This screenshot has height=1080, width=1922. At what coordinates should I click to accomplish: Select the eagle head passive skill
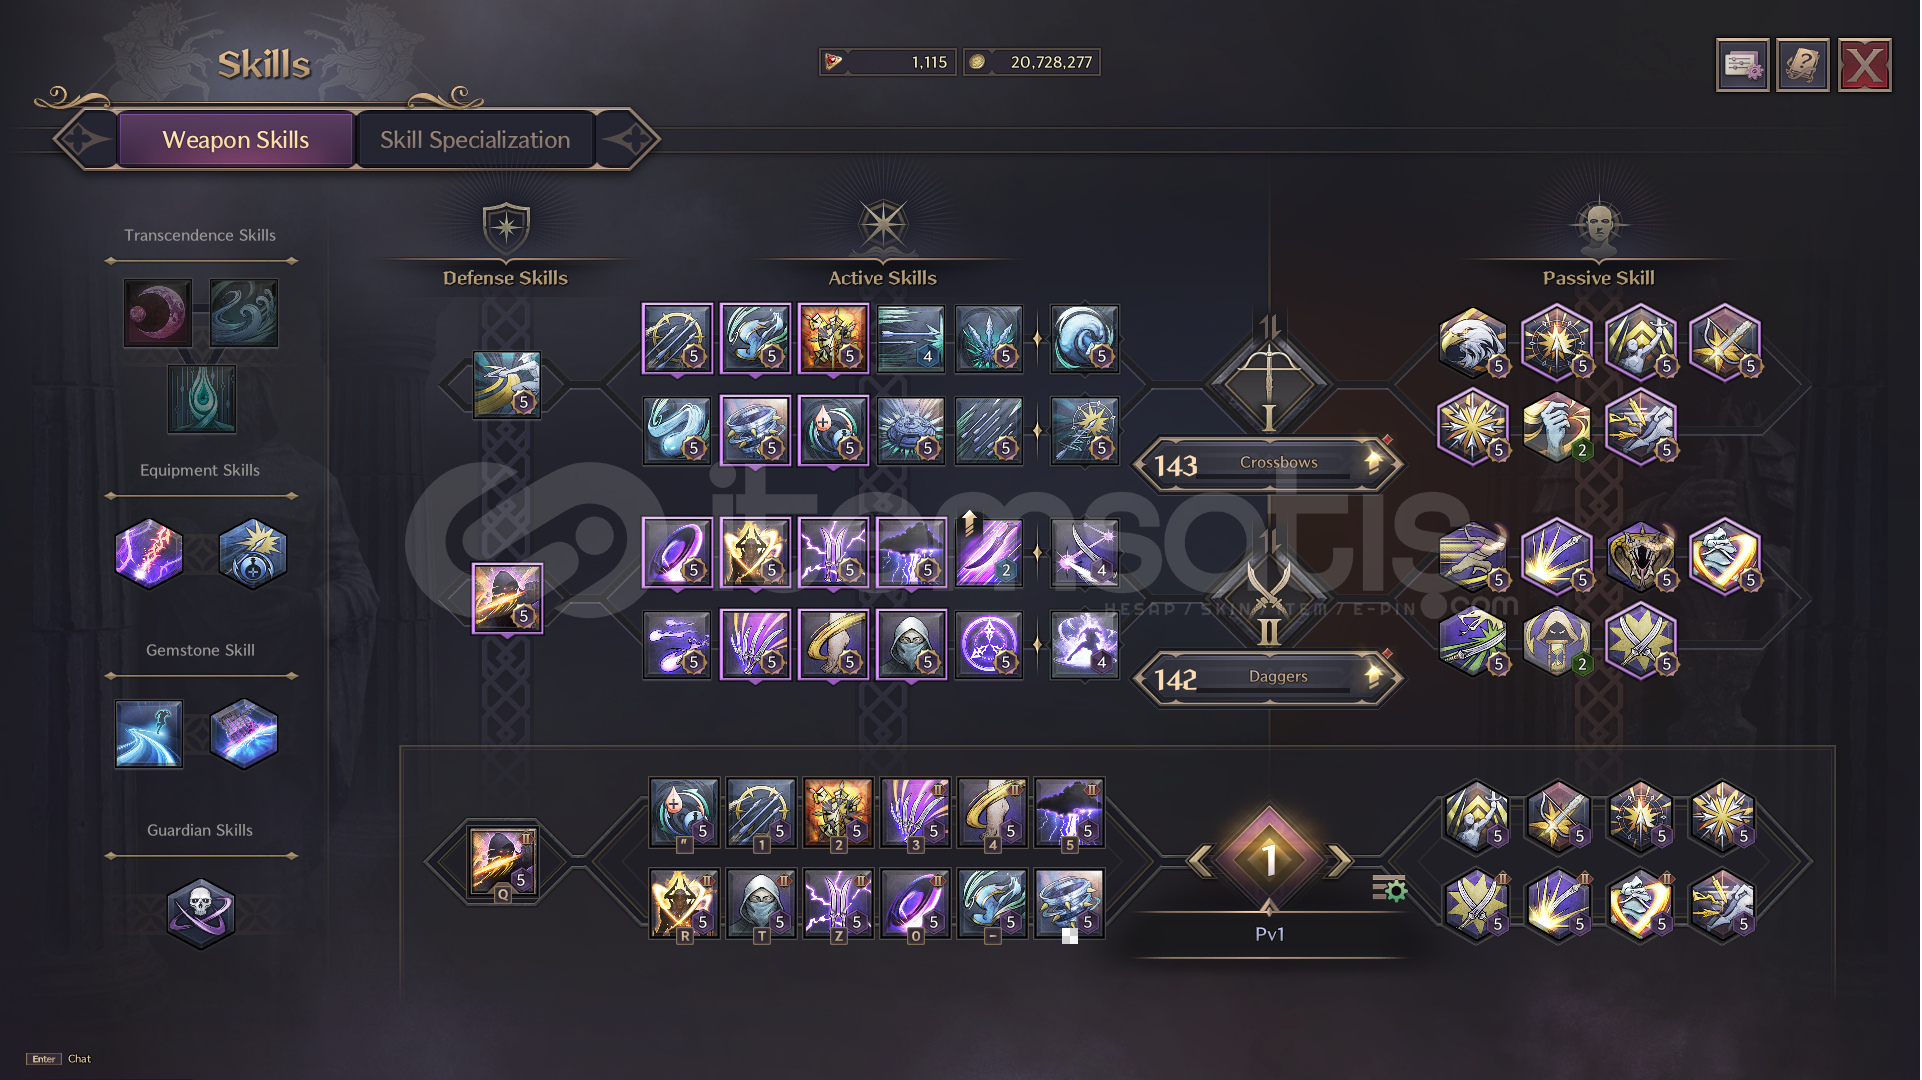[x=1473, y=343]
